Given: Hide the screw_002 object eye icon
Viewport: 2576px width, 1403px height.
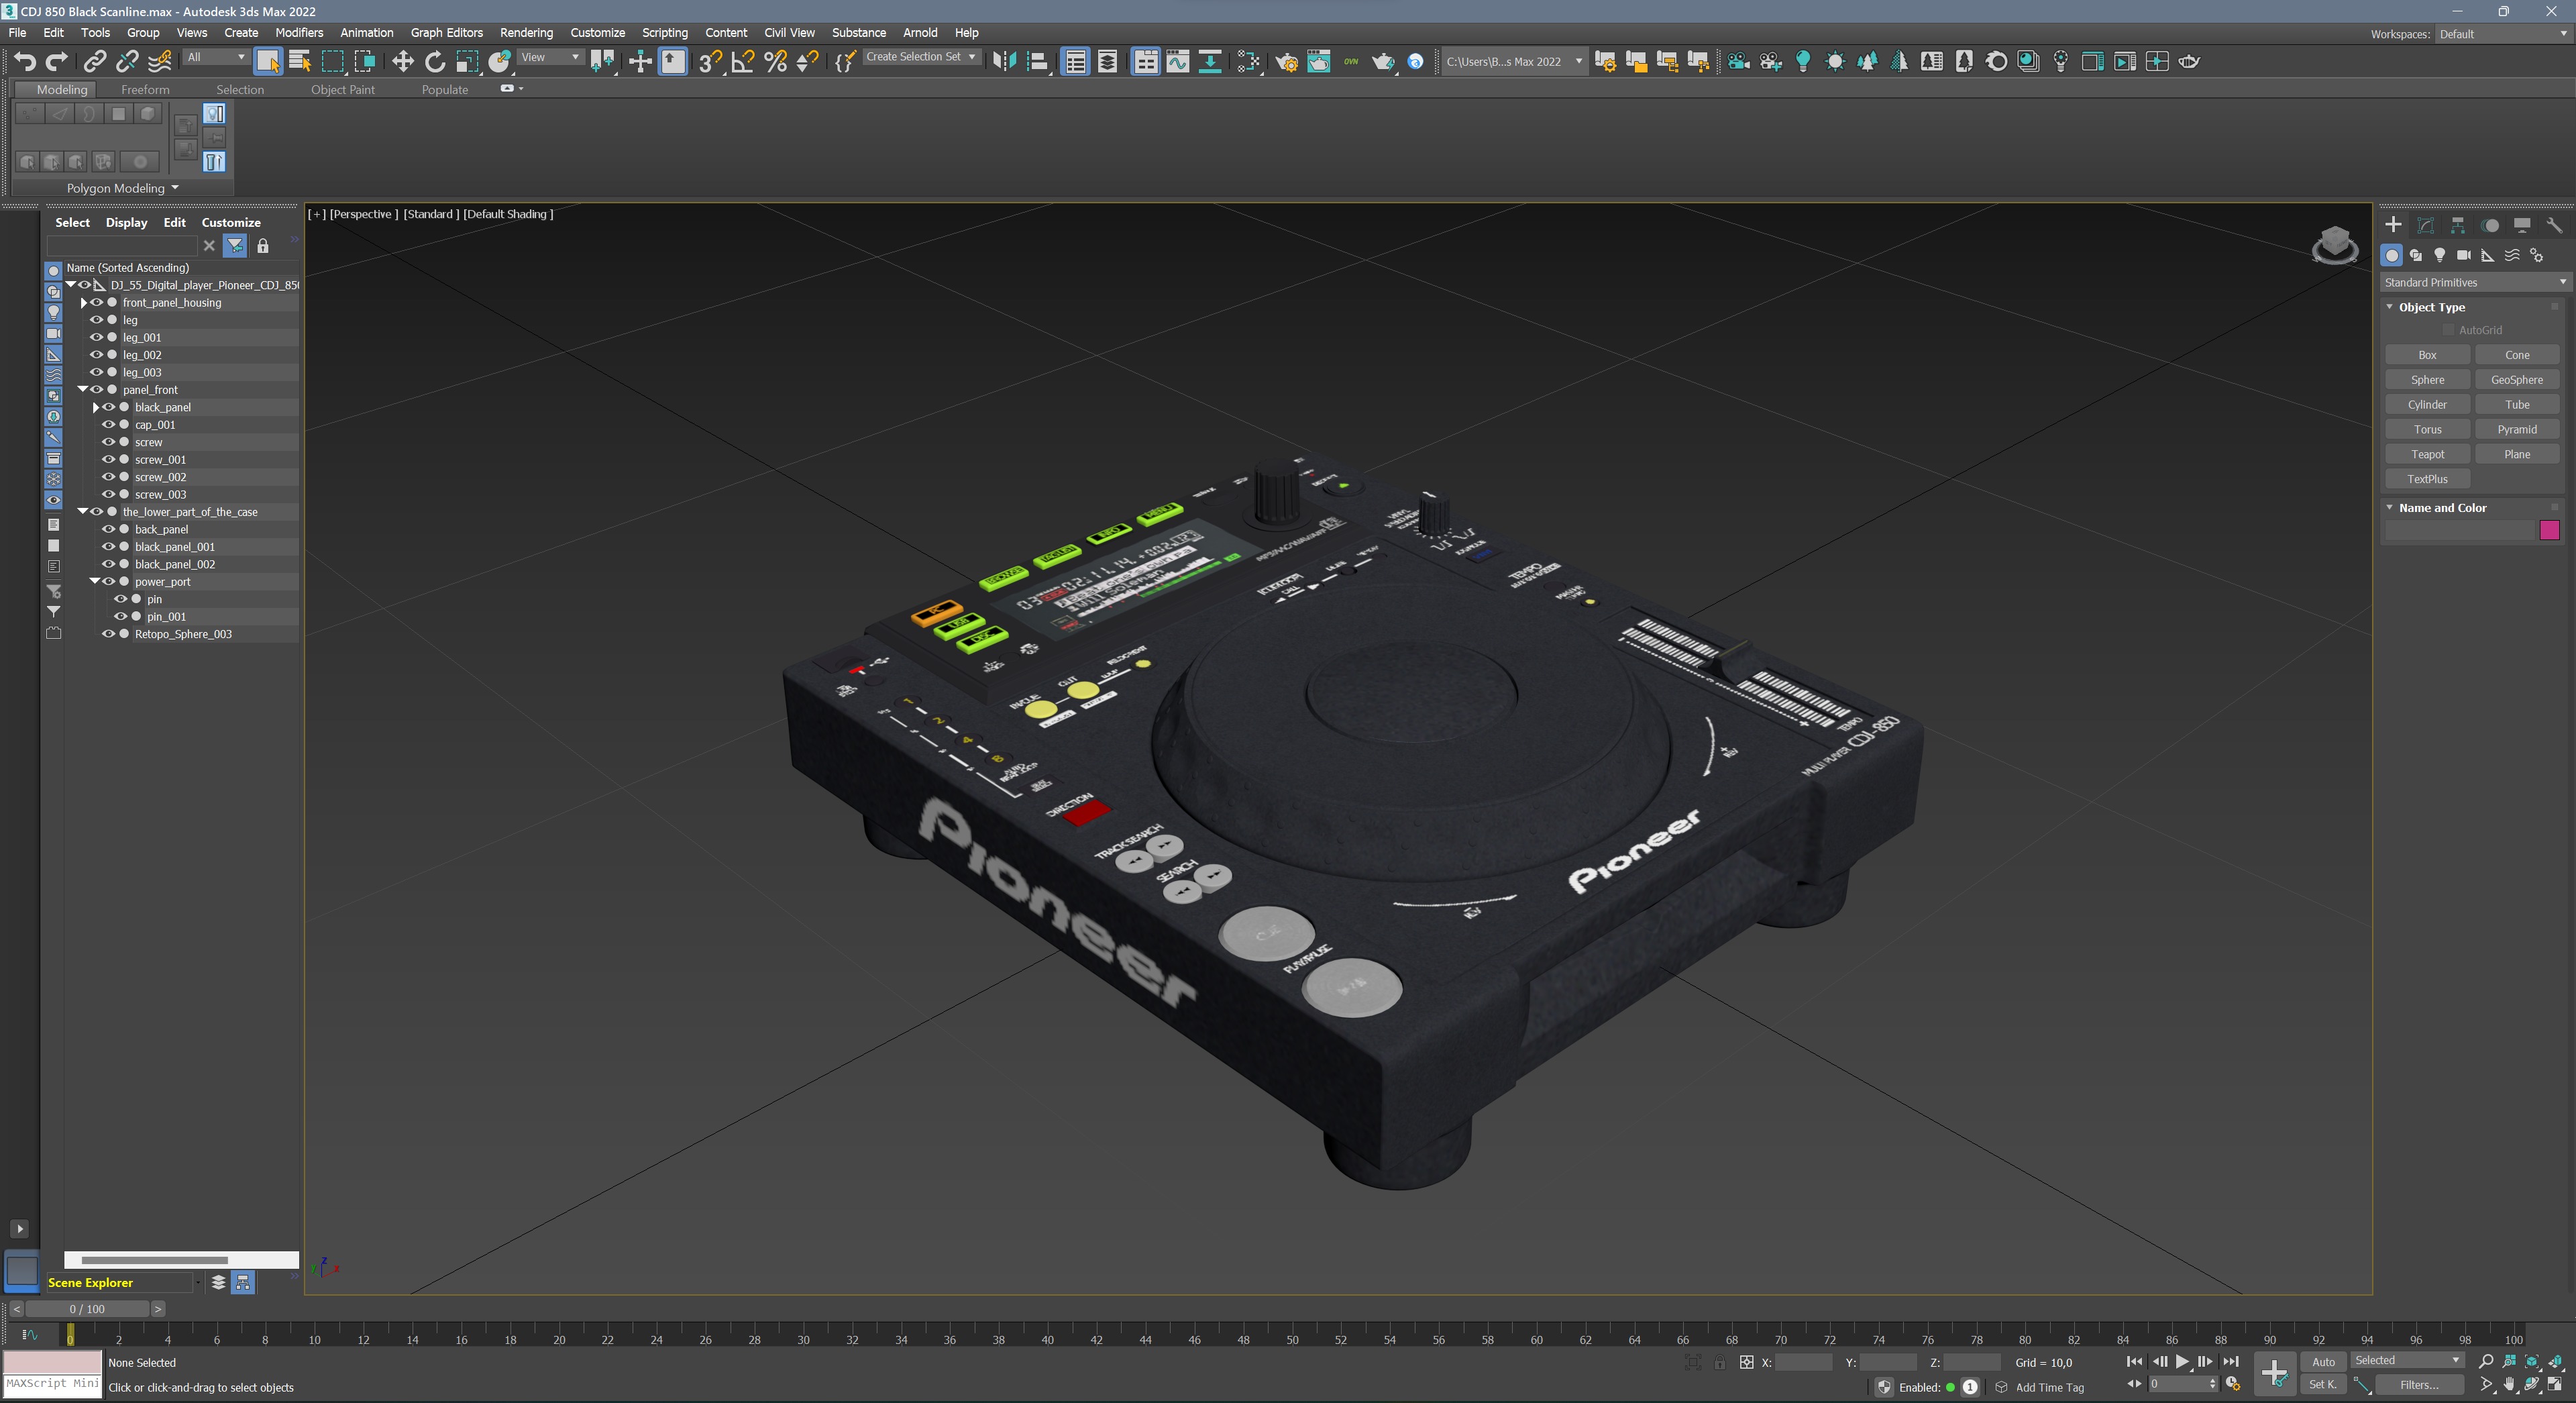Looking at the screenshot, I should pos(108,477).
